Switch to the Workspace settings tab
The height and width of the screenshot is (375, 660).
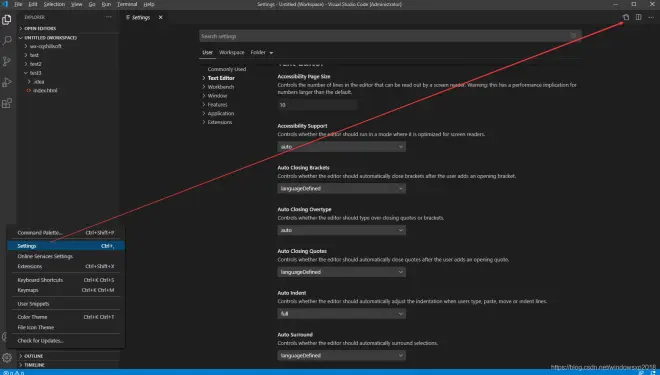(x=232, y=53)
